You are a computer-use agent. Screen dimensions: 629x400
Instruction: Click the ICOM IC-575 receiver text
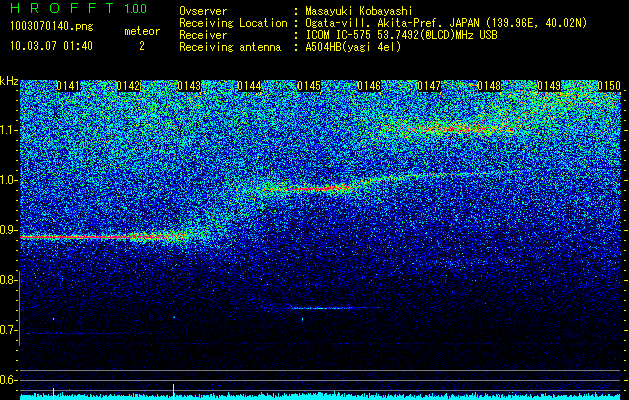(x=401, y=35)
